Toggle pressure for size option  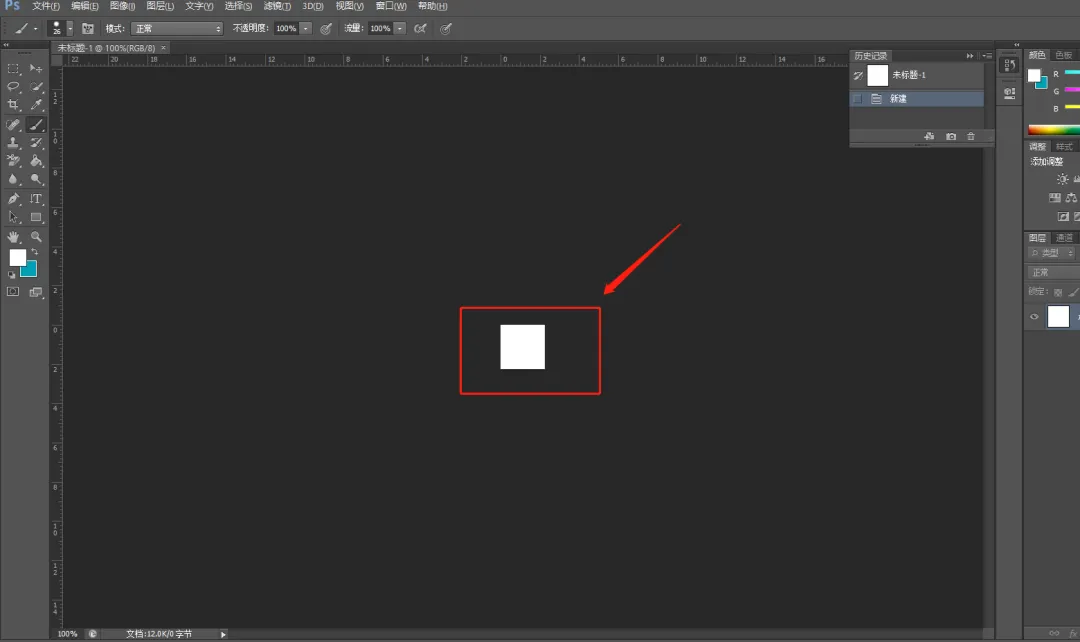click(x=446, y=28)
